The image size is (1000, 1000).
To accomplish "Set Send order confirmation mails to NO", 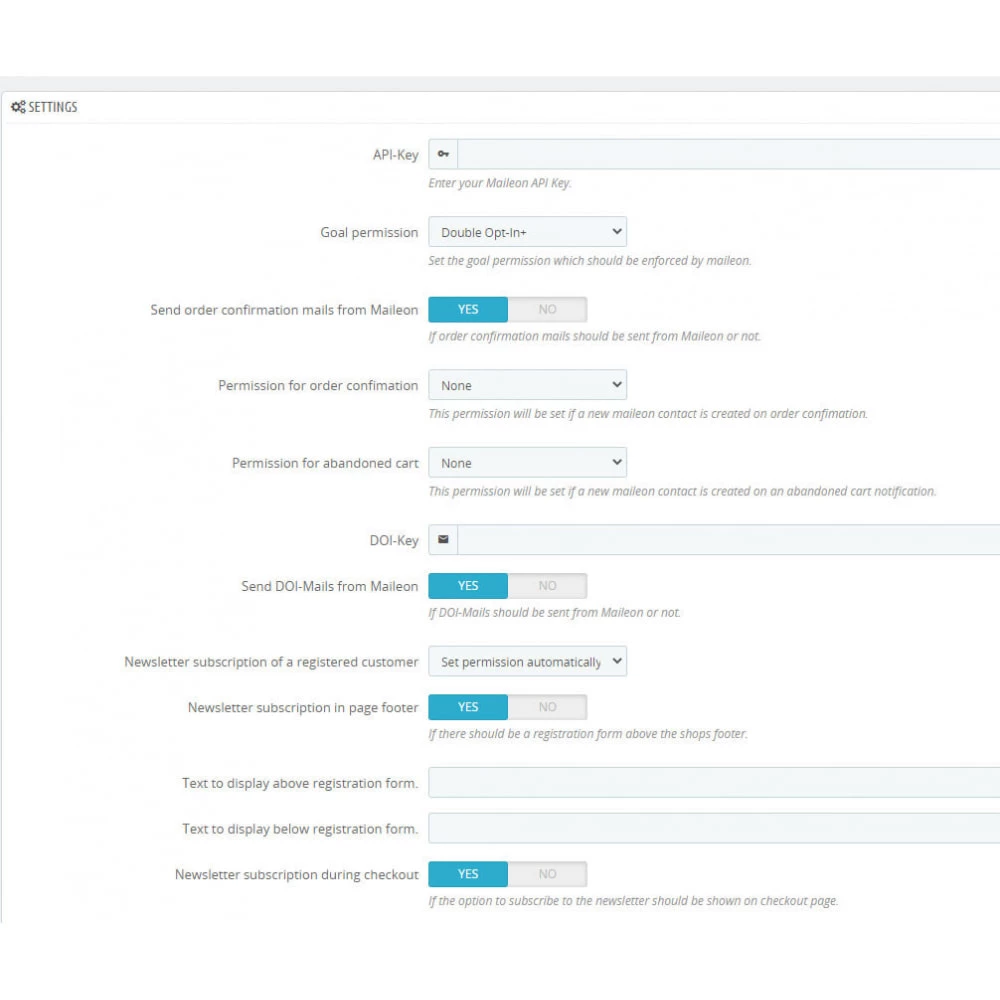I will point(547,309).
